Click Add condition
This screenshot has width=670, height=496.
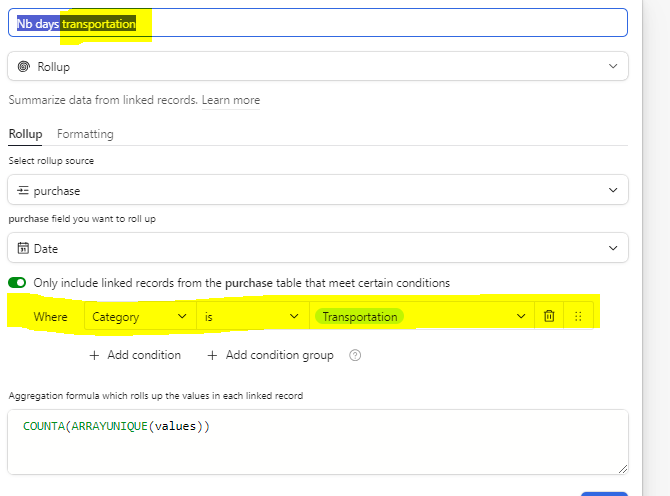point(135,355)
